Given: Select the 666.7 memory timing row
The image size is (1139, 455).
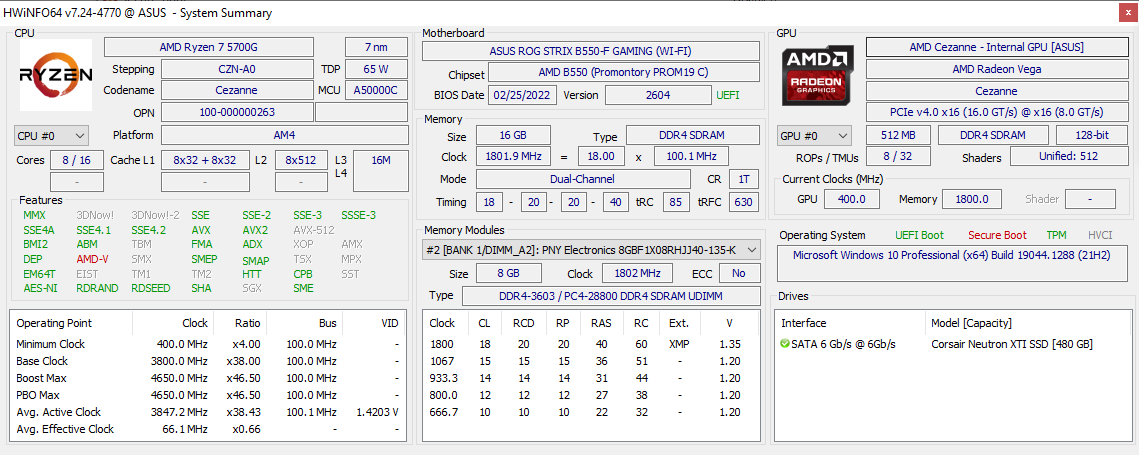Looking at the screenshot, I should pos(592,412).
